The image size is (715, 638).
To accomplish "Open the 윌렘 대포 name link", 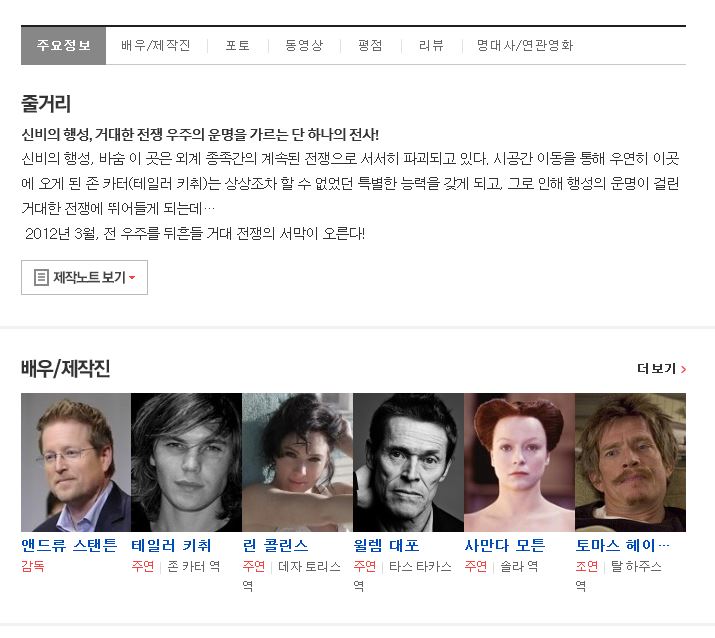I will (x=386, y=545).
